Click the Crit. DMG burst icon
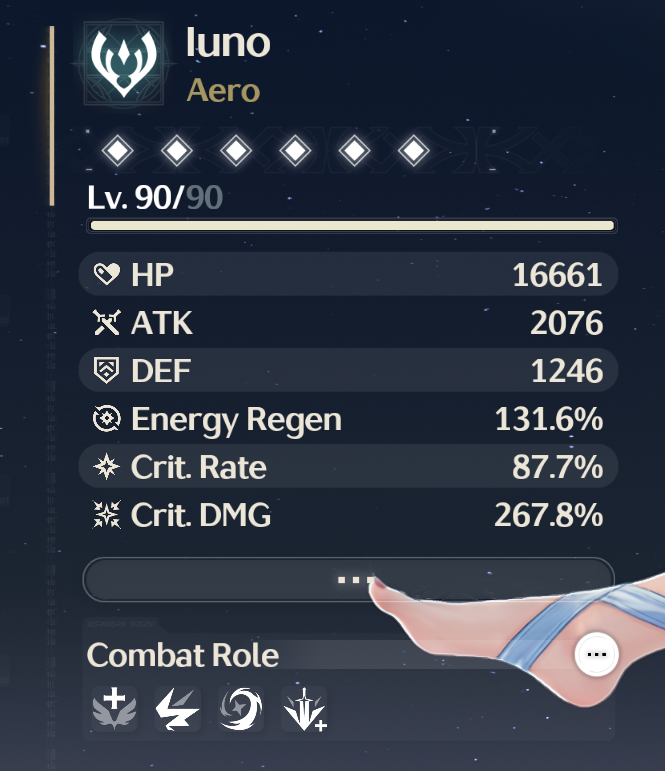Screen dimensions: 665x771 (x=105, y=516)
